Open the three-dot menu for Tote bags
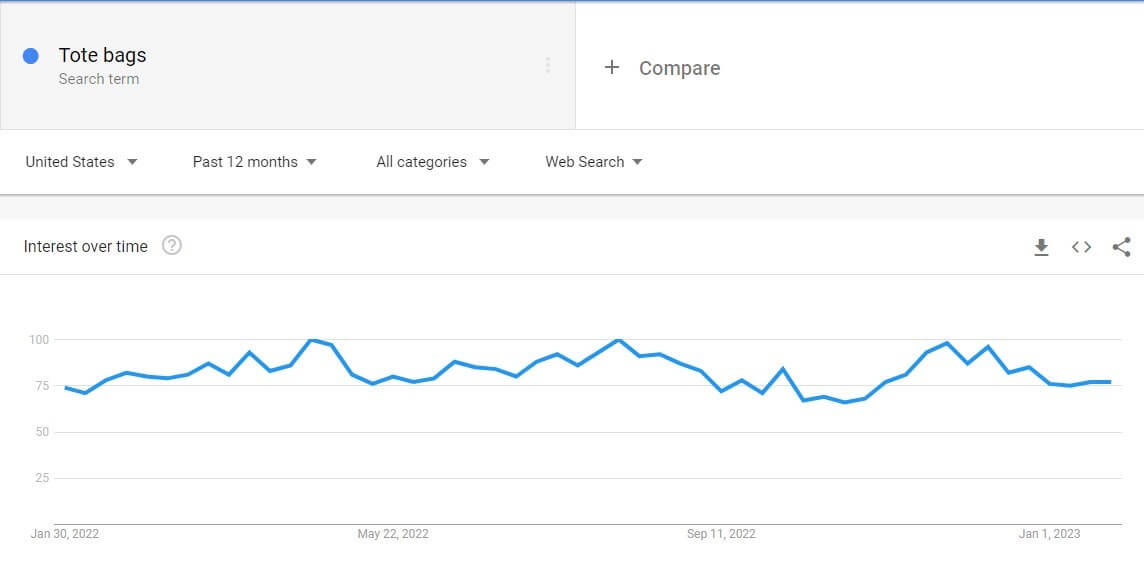The width and height of the screenshot is (1144, 575). click(547, 66)
